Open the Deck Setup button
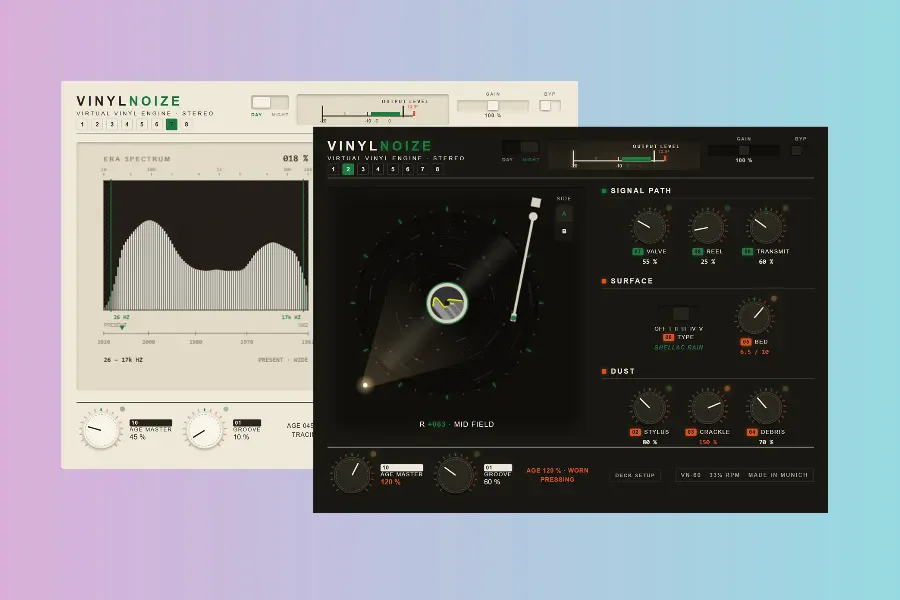900x600 pixels. pyautogui.click(x=635, y=475)
